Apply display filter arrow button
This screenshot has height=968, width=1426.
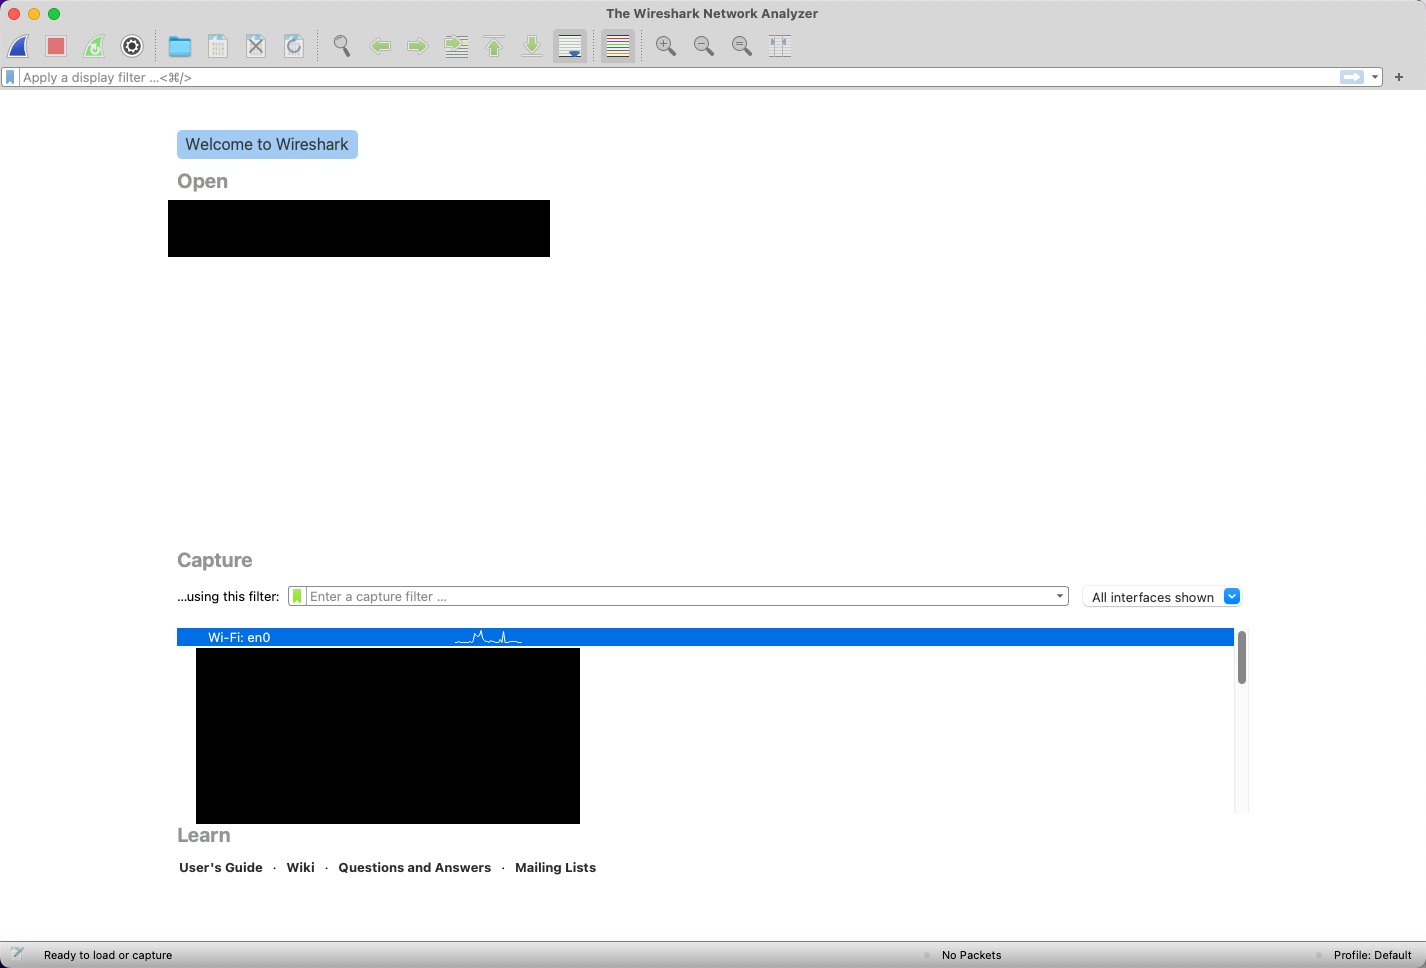pyautogui.click(x=1352, y=77)
